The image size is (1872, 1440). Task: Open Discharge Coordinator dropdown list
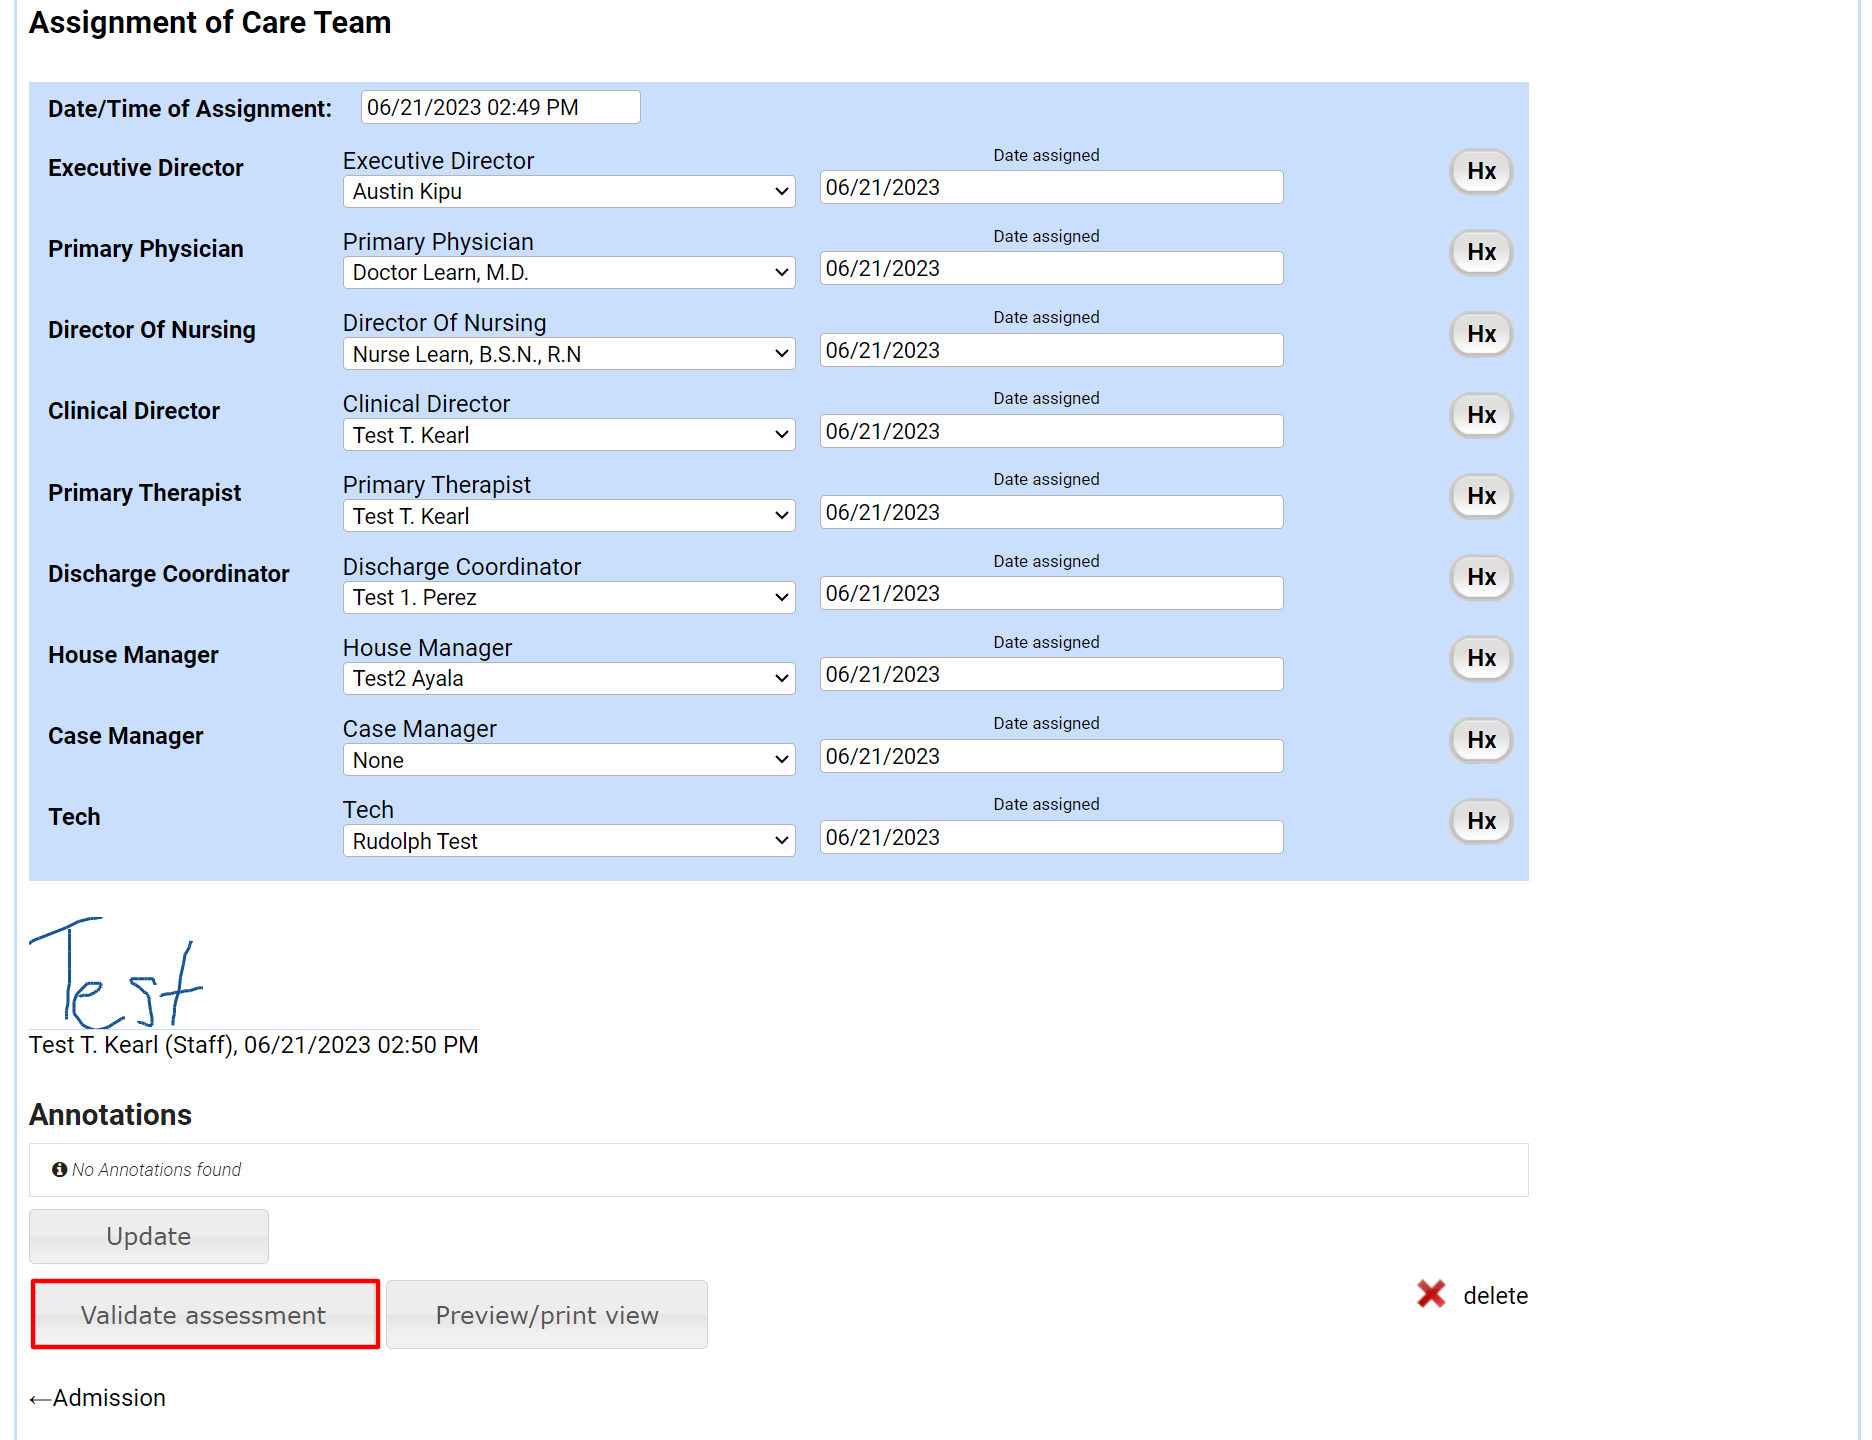[568, 597]
